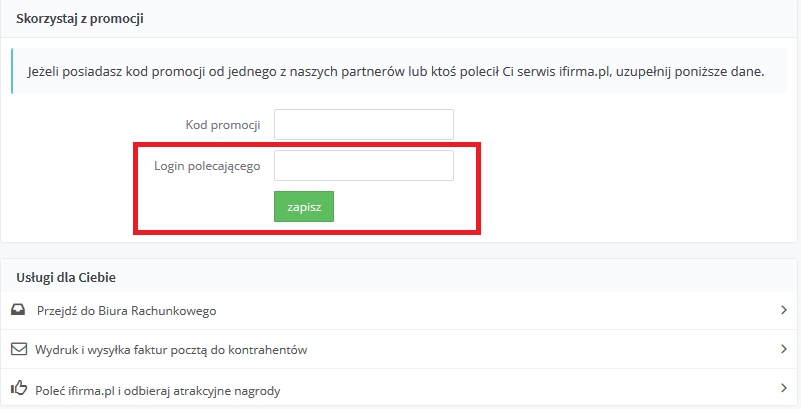The height and width of the screenshot is (409, 801).
Task: Click the inbox tray icon beside Biura Rachunkowego
Action: pos(18,310)
